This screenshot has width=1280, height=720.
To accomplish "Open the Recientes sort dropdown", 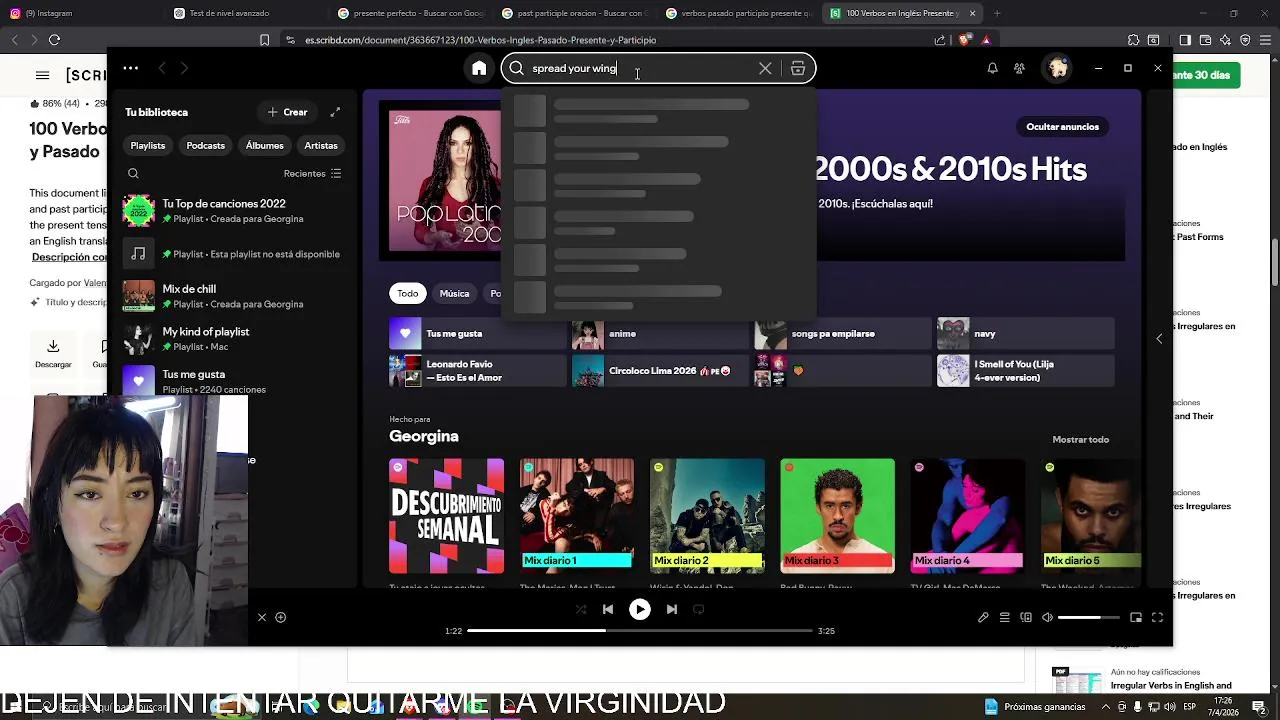I will coord(312,173).
